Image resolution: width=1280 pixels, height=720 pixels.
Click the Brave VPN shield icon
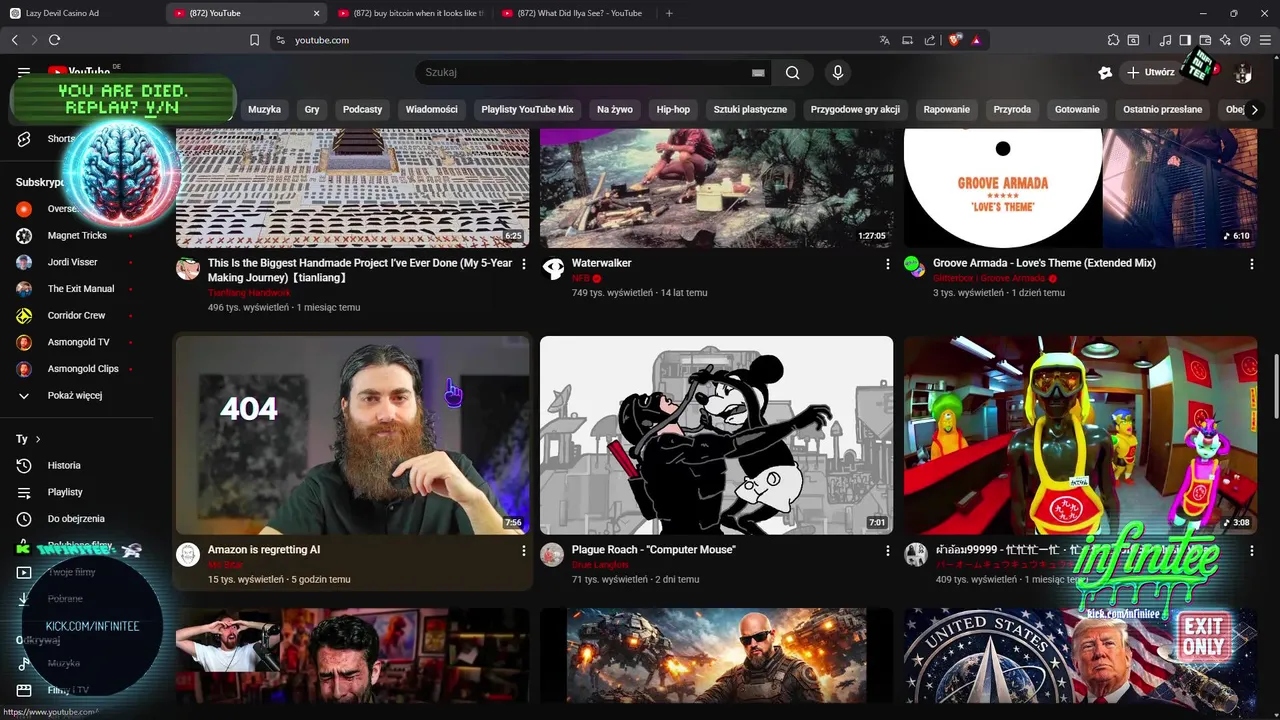(1245, 40)
